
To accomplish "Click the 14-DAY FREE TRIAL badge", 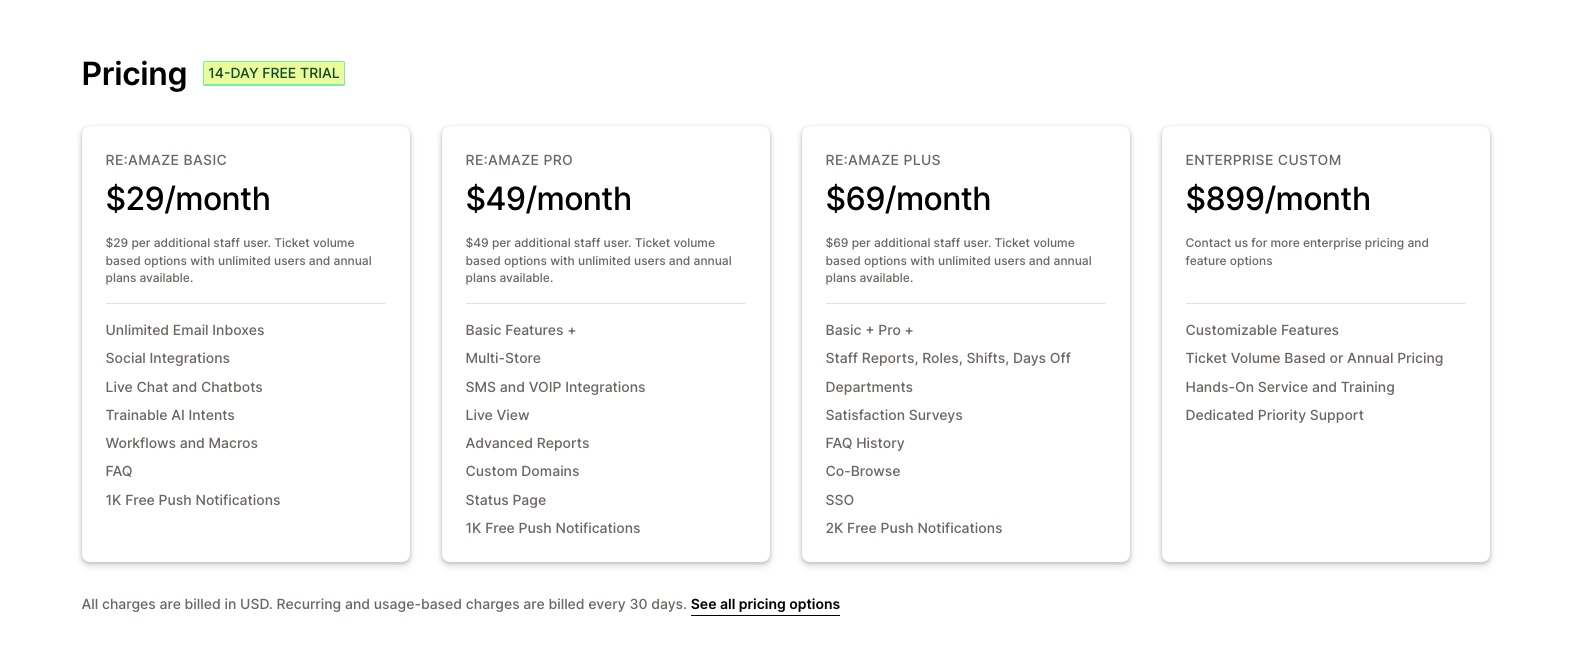I will point(273,73).
